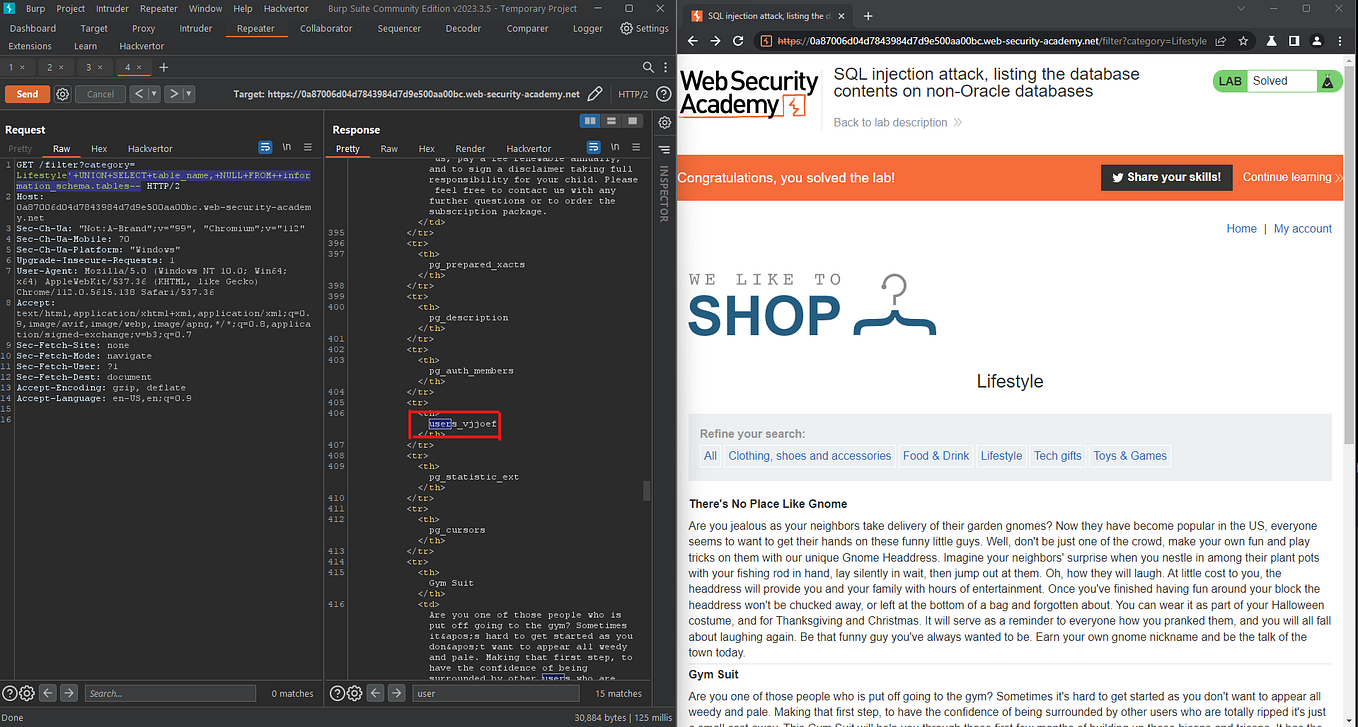
Task: Open the Intruder menu in Burp
Action: click(111, 7)
